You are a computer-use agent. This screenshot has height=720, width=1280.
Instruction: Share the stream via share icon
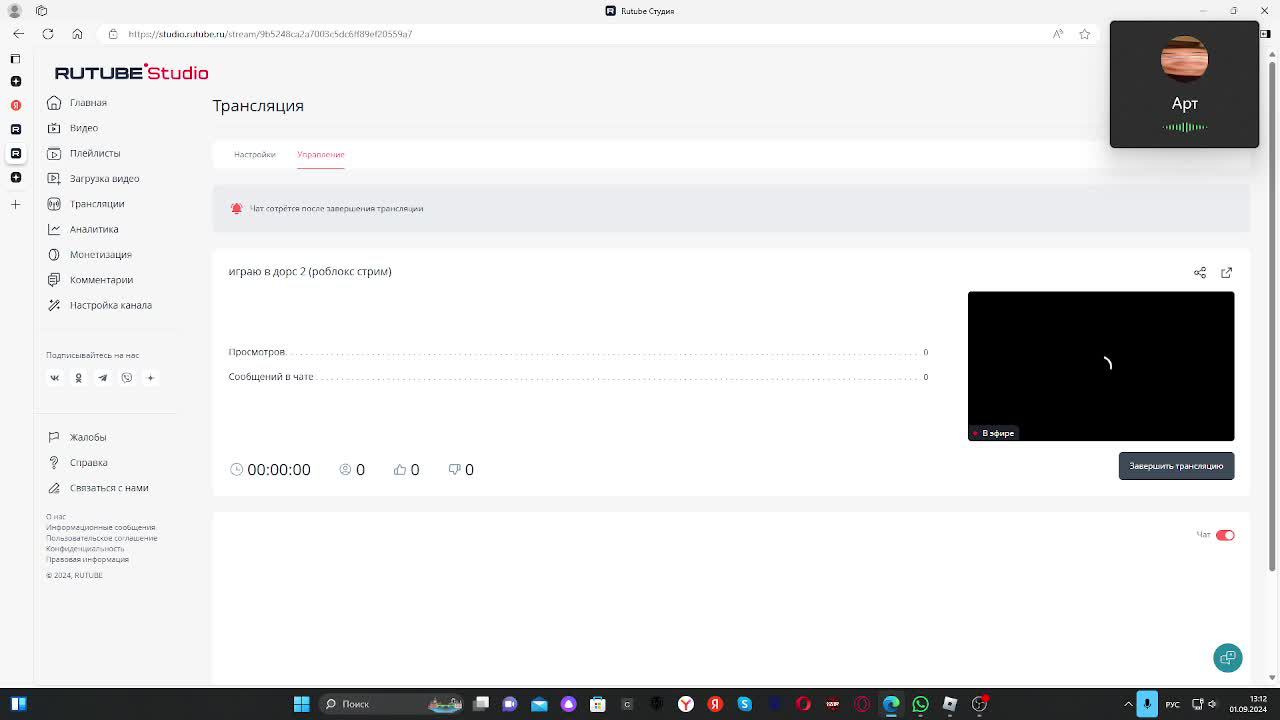click(1200, 272)
